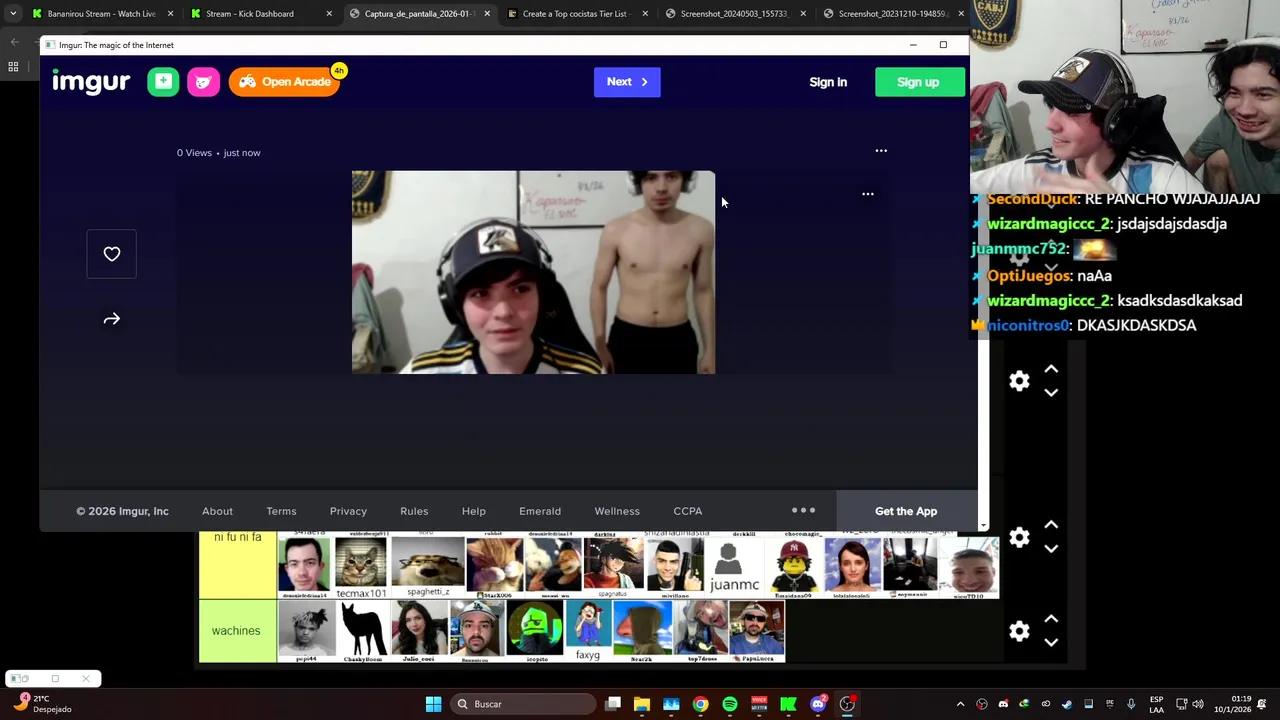Move wachines row down
1280x720 pixels.
pyautogui.click(x=1051, y=643)
